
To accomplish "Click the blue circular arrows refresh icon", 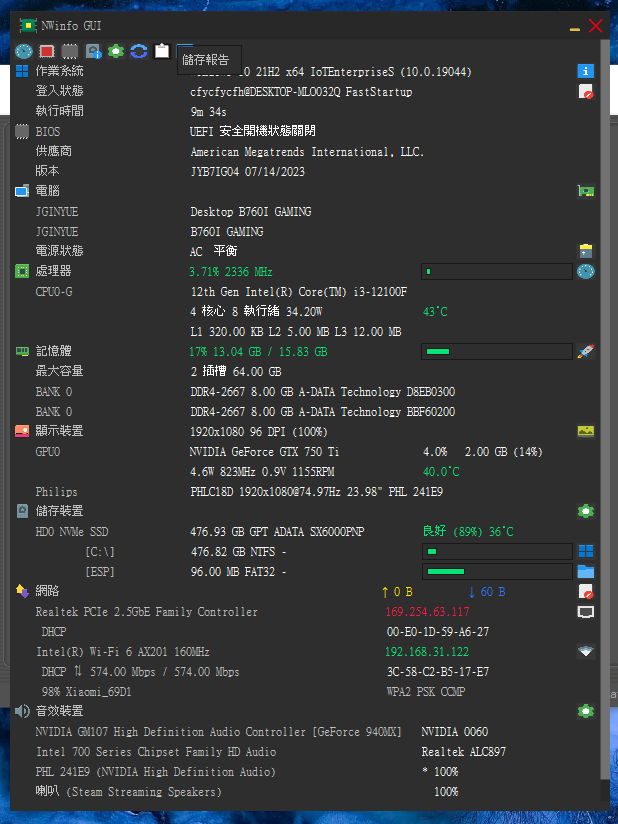I will point(139,51).
